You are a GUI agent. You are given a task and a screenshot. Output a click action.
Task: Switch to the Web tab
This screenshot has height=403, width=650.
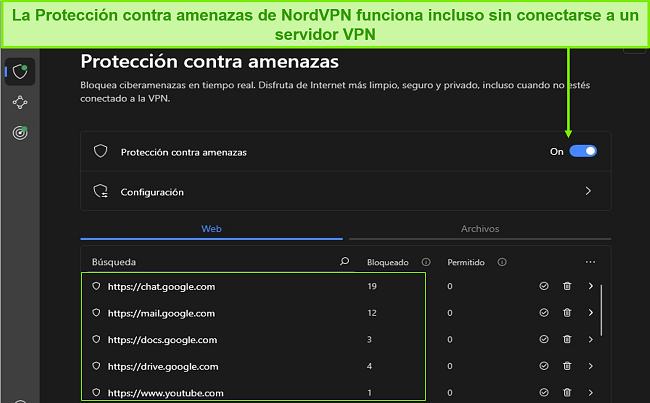(211, 228)
